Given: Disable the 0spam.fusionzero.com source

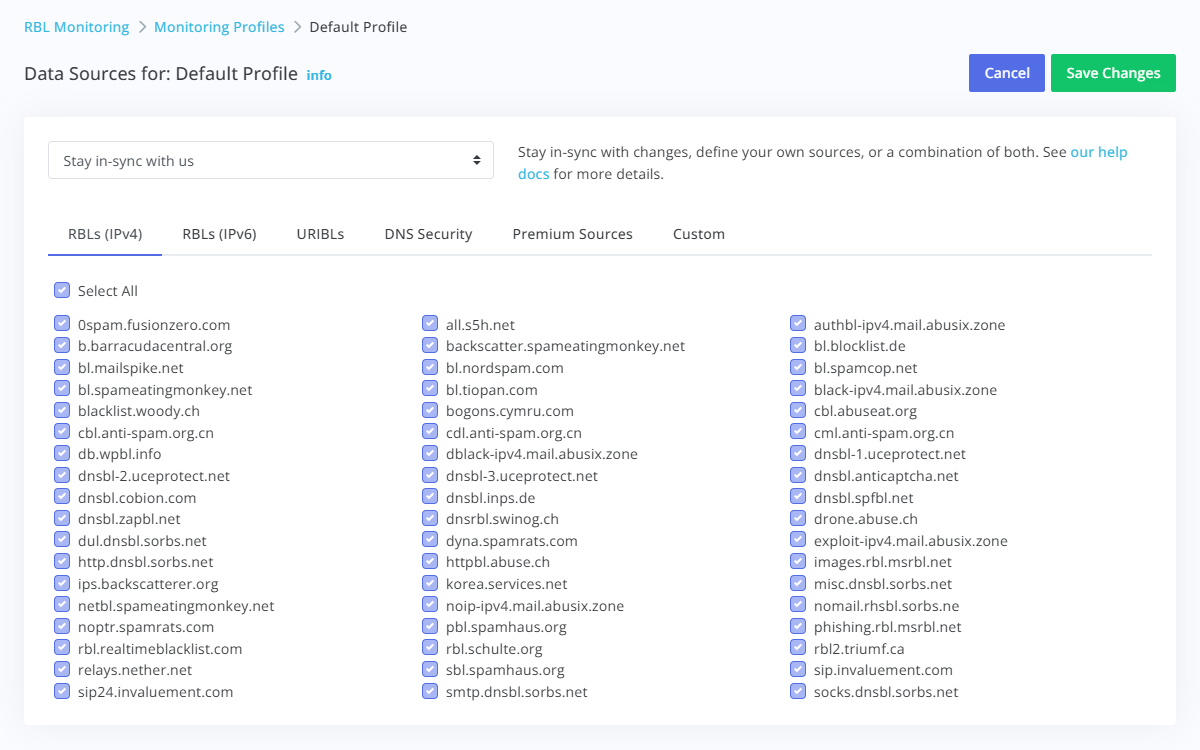Looking at the screenshot, I should (62, 323).
